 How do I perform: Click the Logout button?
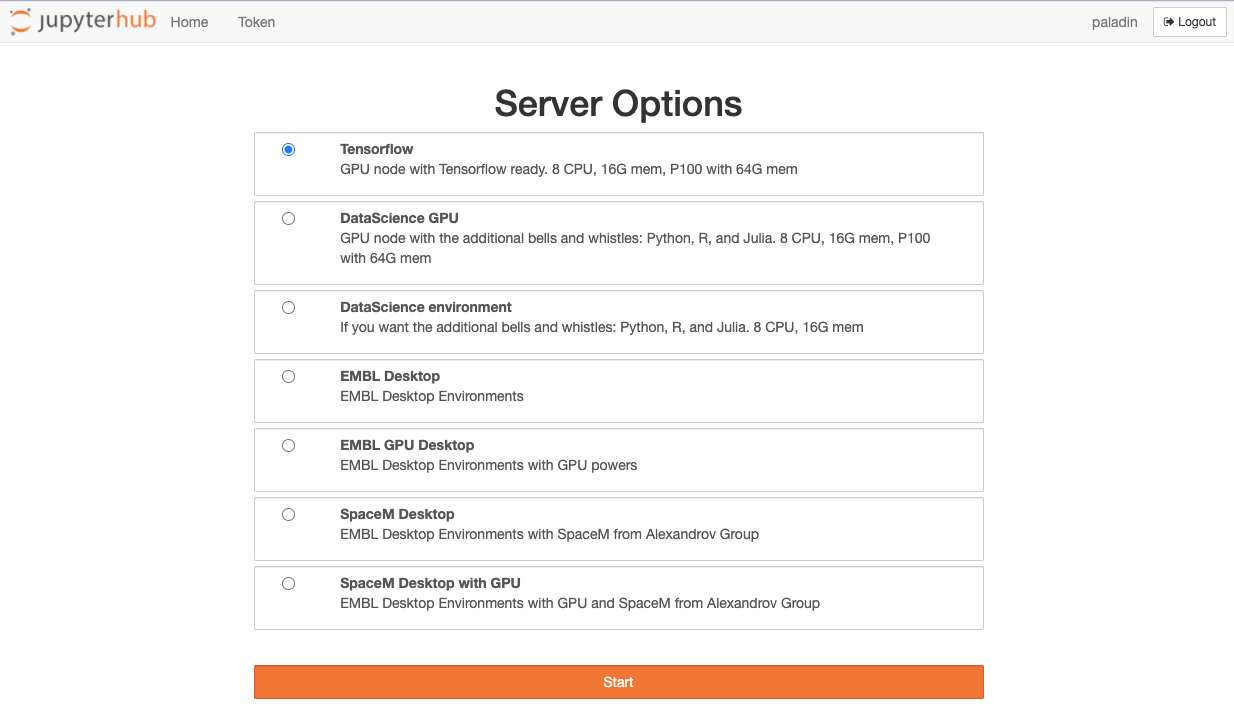1189,22
